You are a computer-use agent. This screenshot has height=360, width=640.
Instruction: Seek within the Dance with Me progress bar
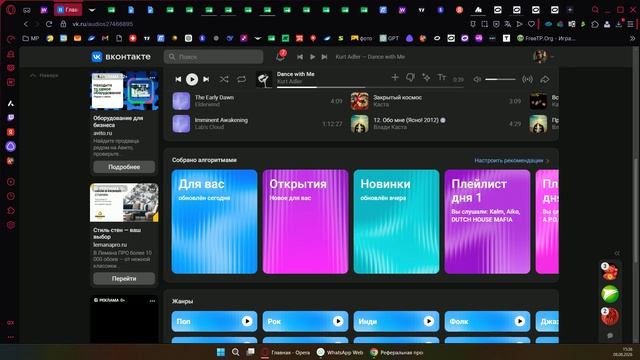[x=370, y=87]
